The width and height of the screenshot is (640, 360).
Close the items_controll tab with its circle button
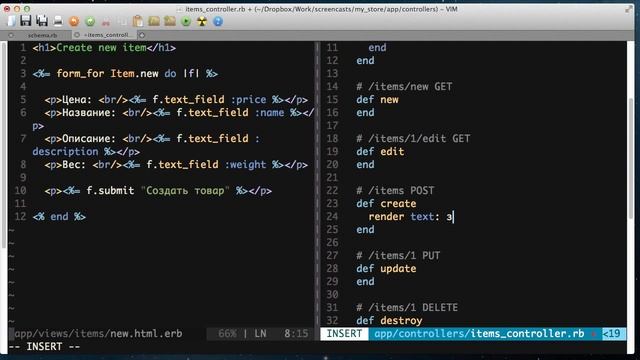(76, 35)
